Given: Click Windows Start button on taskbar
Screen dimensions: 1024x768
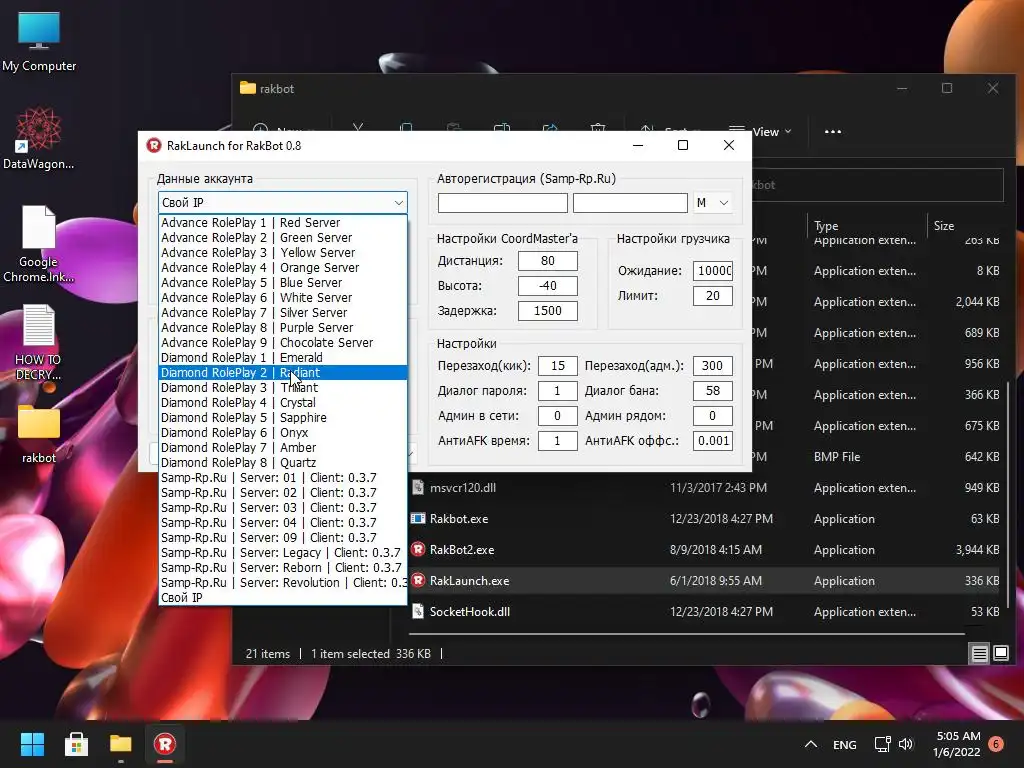Looking at the screenshot, I should tap(32, 744).
